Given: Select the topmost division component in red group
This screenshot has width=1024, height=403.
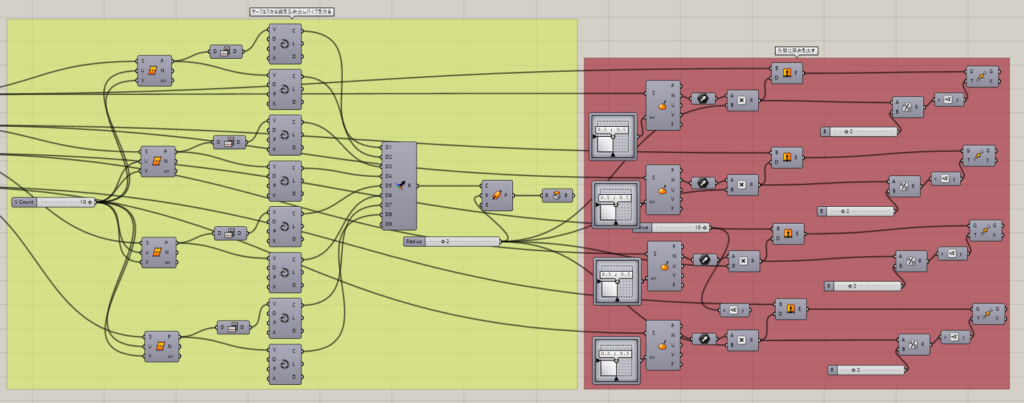Looking at the screenshot, I should click(x=908, y=106).
